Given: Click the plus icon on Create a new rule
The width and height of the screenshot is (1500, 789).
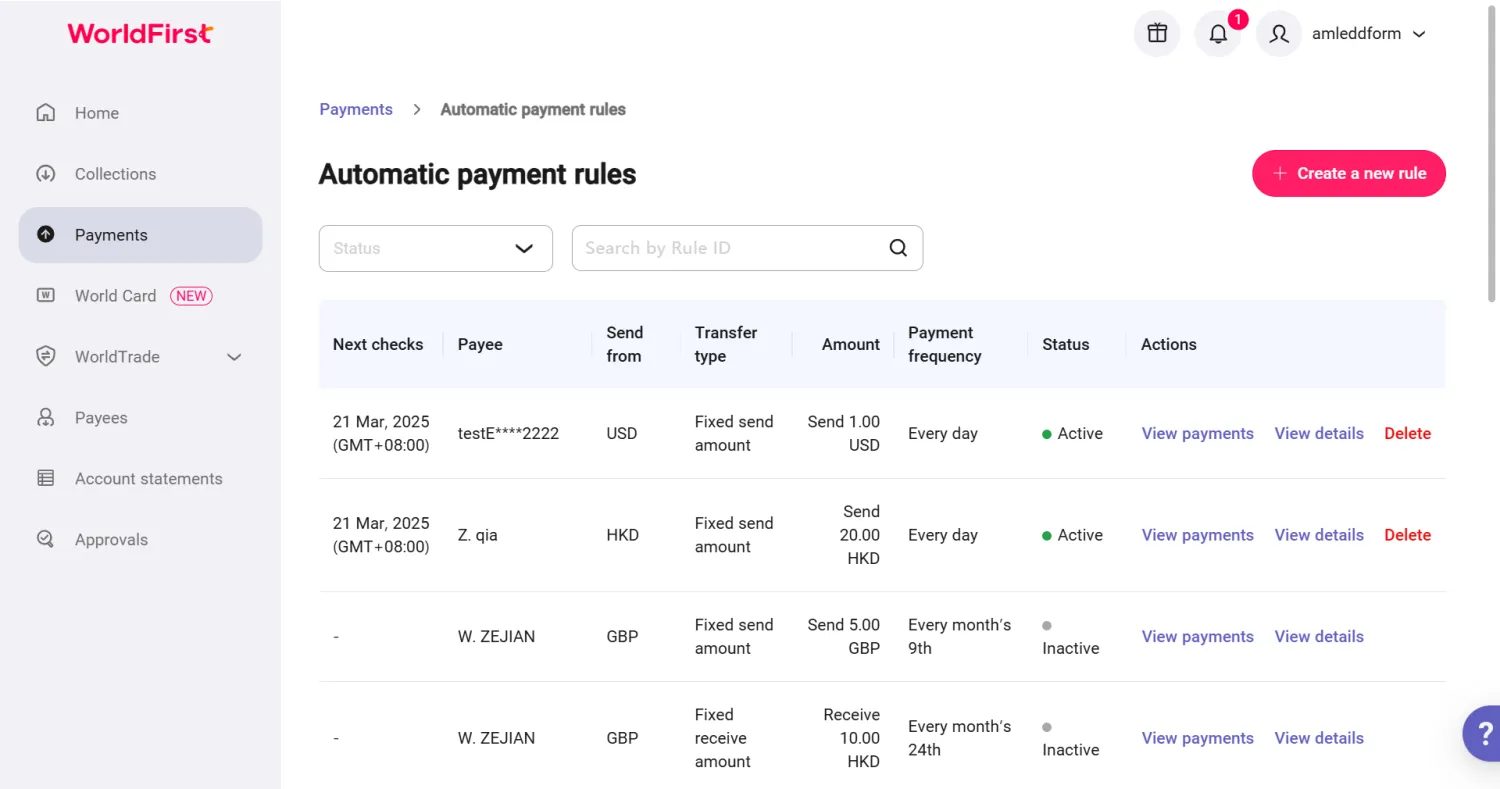Looking at the screenshot, I should pos(1279,173).
